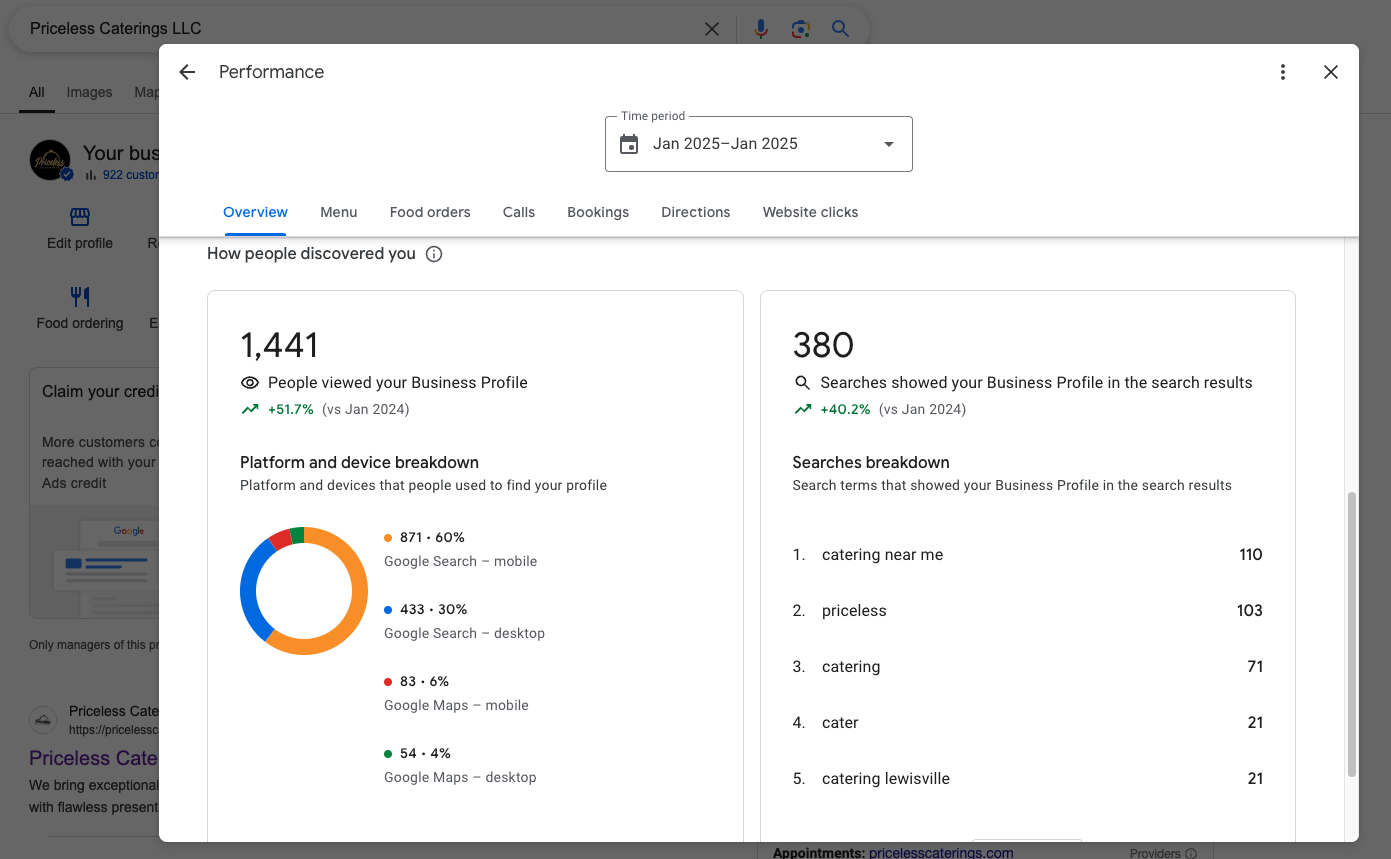Click the Edit profile storefront icon
Viewport: 1391px width, 859px height.
[x=80, y=217]
